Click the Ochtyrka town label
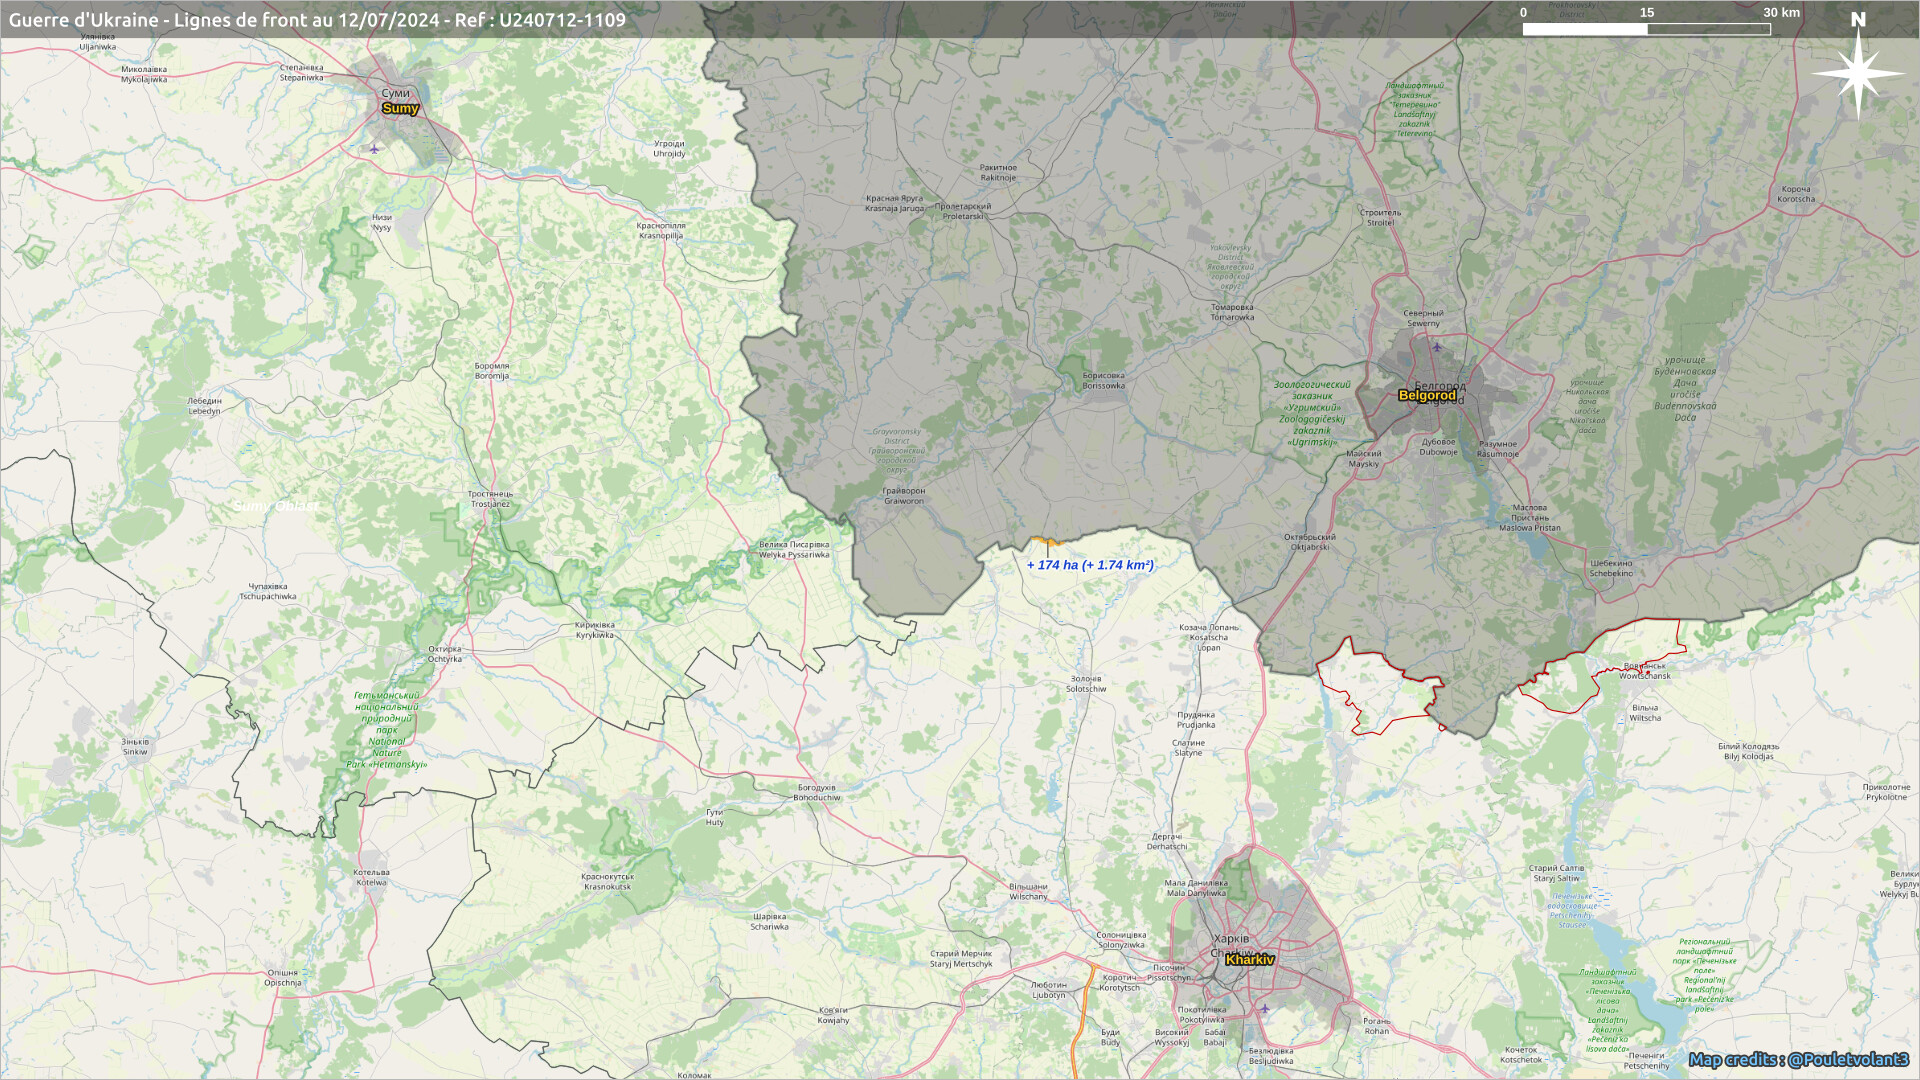 coord(445,654)
